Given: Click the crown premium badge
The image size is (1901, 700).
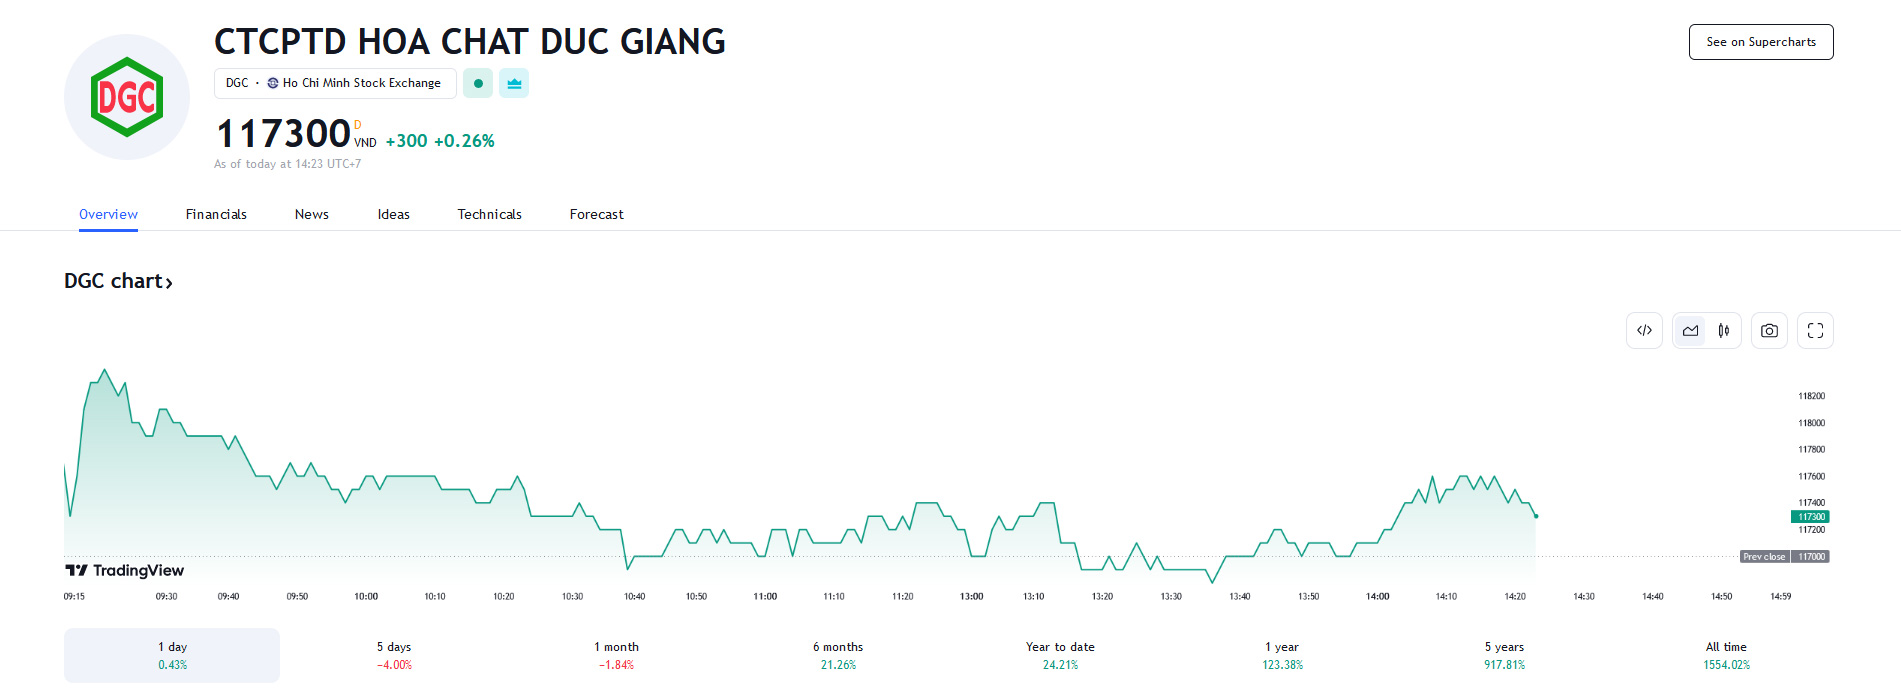Looking at the screenshot, I should (514, 83).
